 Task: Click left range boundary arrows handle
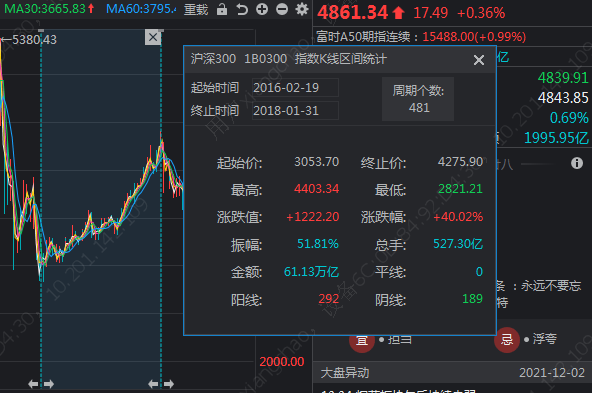point(41,384)
